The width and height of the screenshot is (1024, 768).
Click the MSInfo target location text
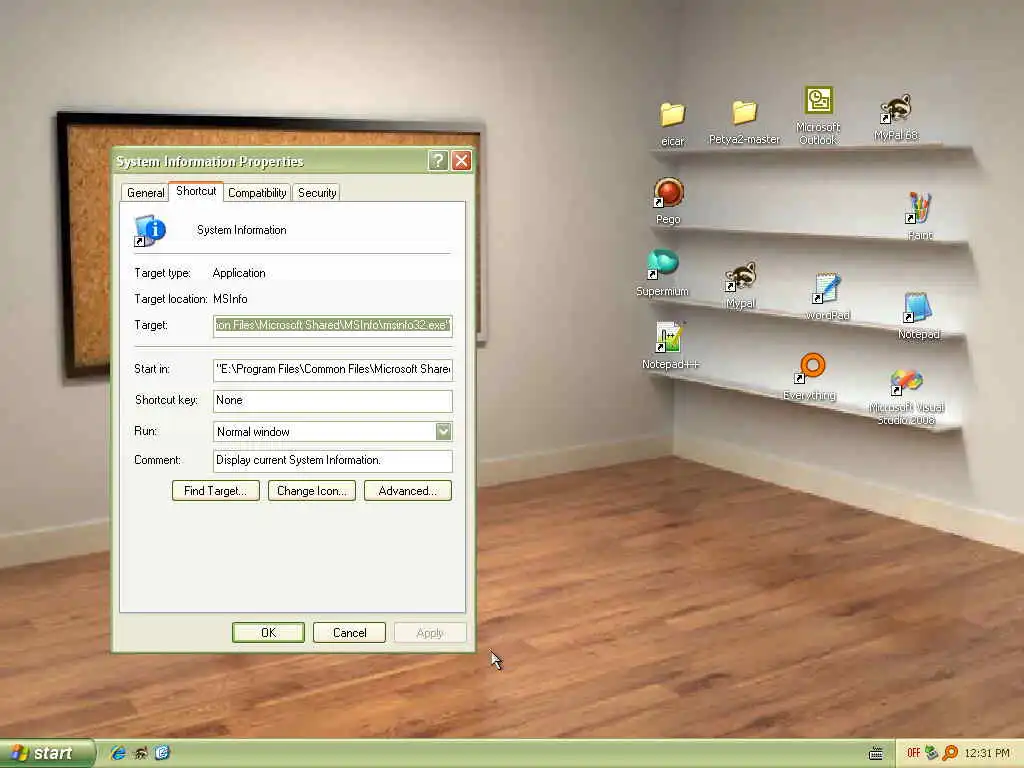tap(231, 299)
